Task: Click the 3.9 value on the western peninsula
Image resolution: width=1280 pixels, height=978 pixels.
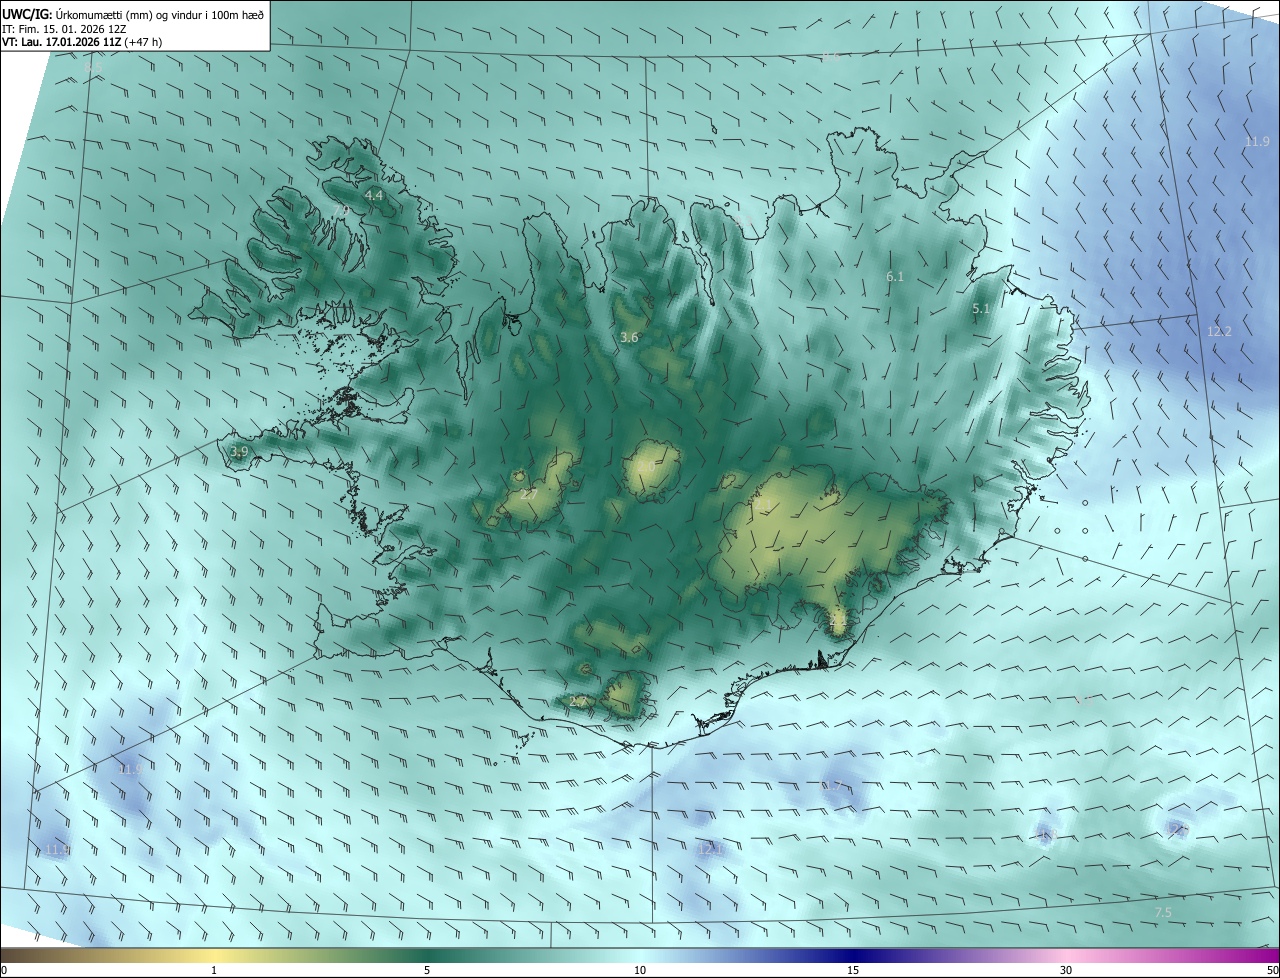Action: click(x=239, y=452)
